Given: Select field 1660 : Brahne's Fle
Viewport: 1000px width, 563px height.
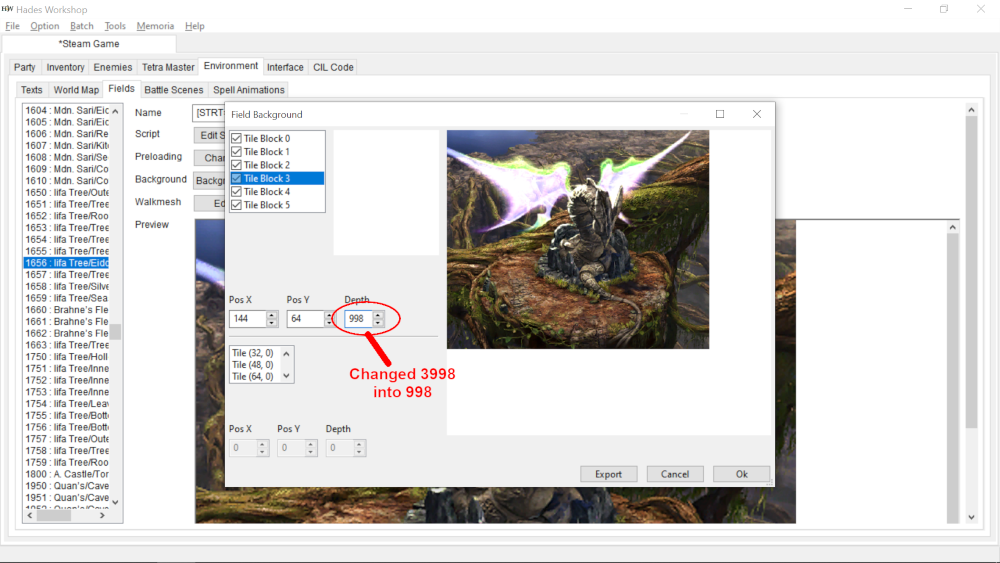Looking at the screenshot, I should click(x=66, y=310).
